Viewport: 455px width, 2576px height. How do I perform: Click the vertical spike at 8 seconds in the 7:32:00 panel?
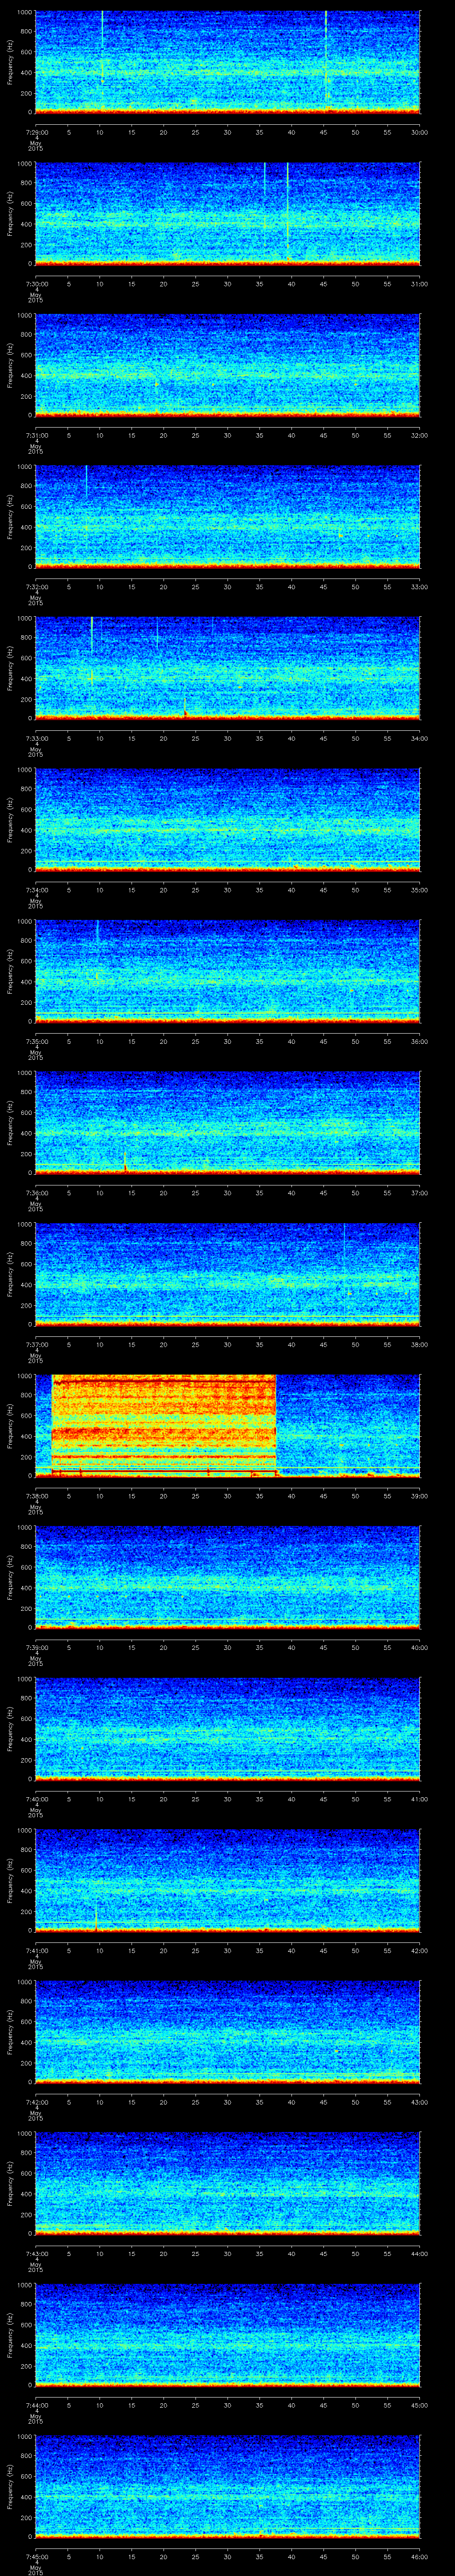[x=87, y=481]
